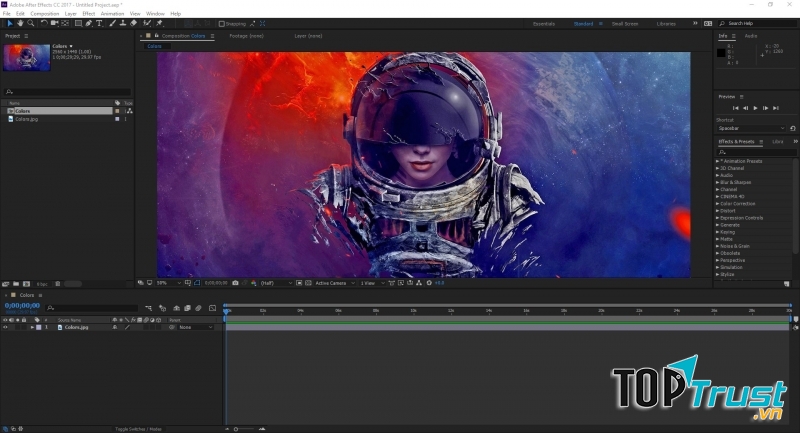Toggle hide shy layers in timeline
The height and width of the screenshot is (433, 800).
pos(177,308)
